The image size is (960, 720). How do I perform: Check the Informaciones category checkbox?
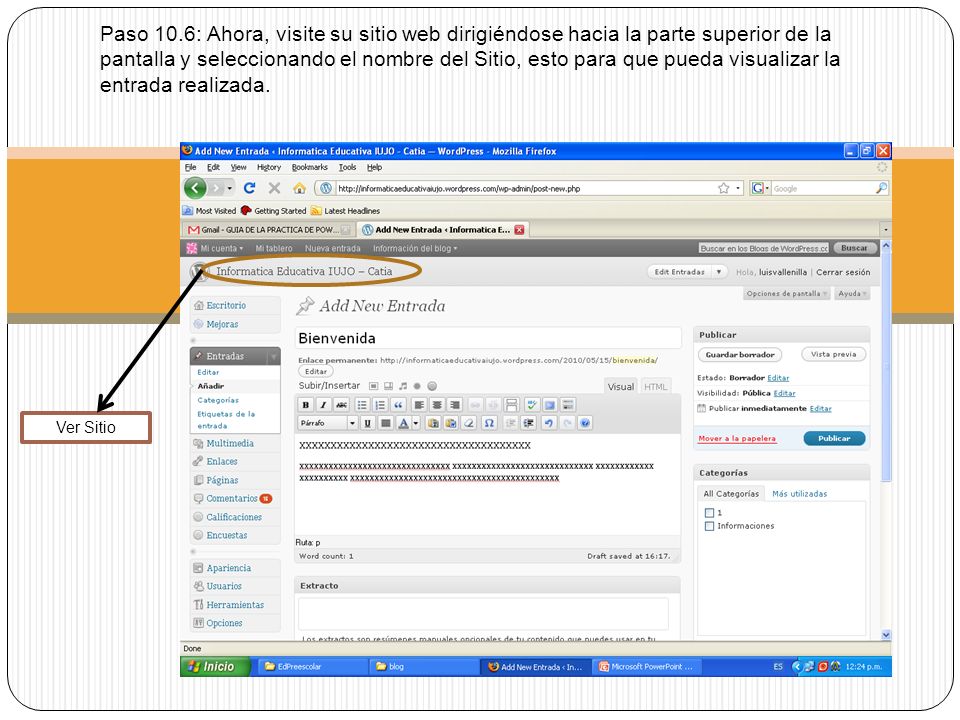click(x=709, y=526)
